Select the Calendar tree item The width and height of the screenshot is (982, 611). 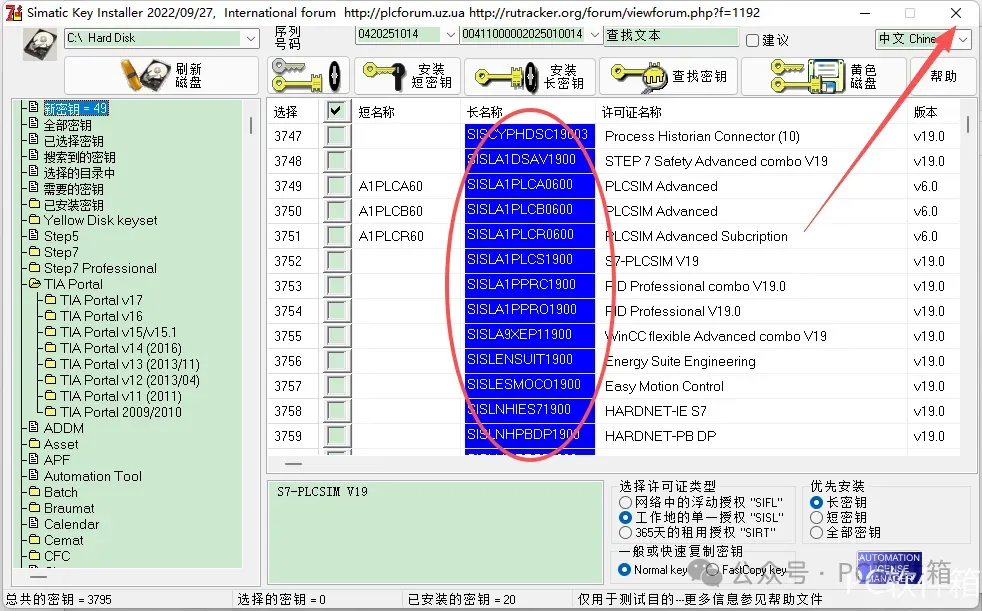(71, 524)
